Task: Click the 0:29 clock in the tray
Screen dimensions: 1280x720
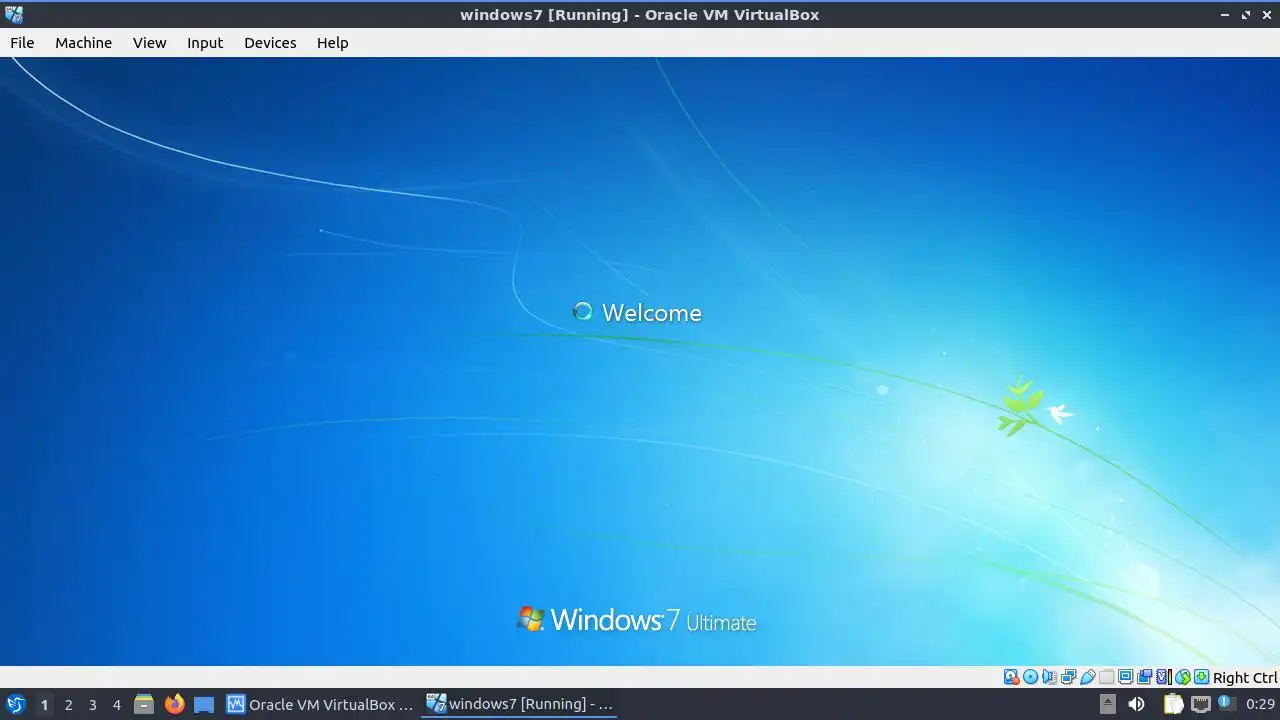Action: tap(1260, 704)
